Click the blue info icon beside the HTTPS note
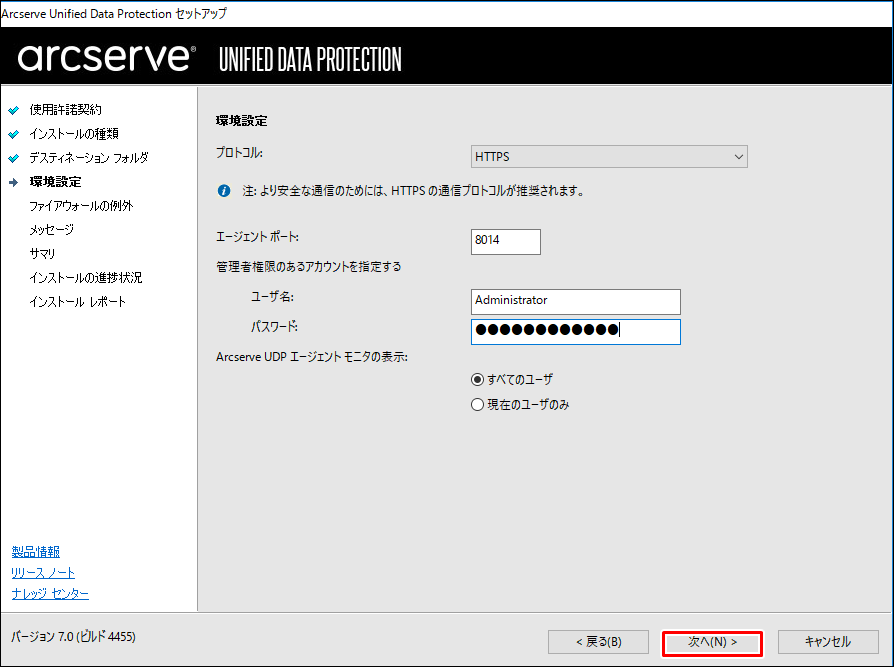The width and height of the screenshot is (894, 667). click(224, 191)
